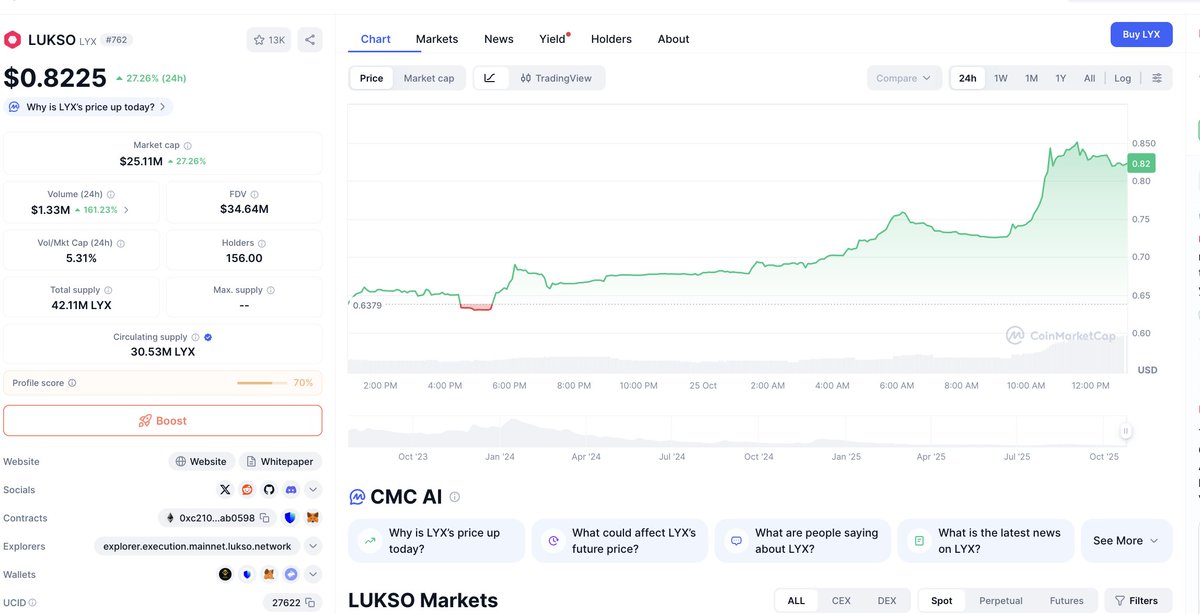Open the Whitepaper link
1200x614 pixels.
(280, 462)
